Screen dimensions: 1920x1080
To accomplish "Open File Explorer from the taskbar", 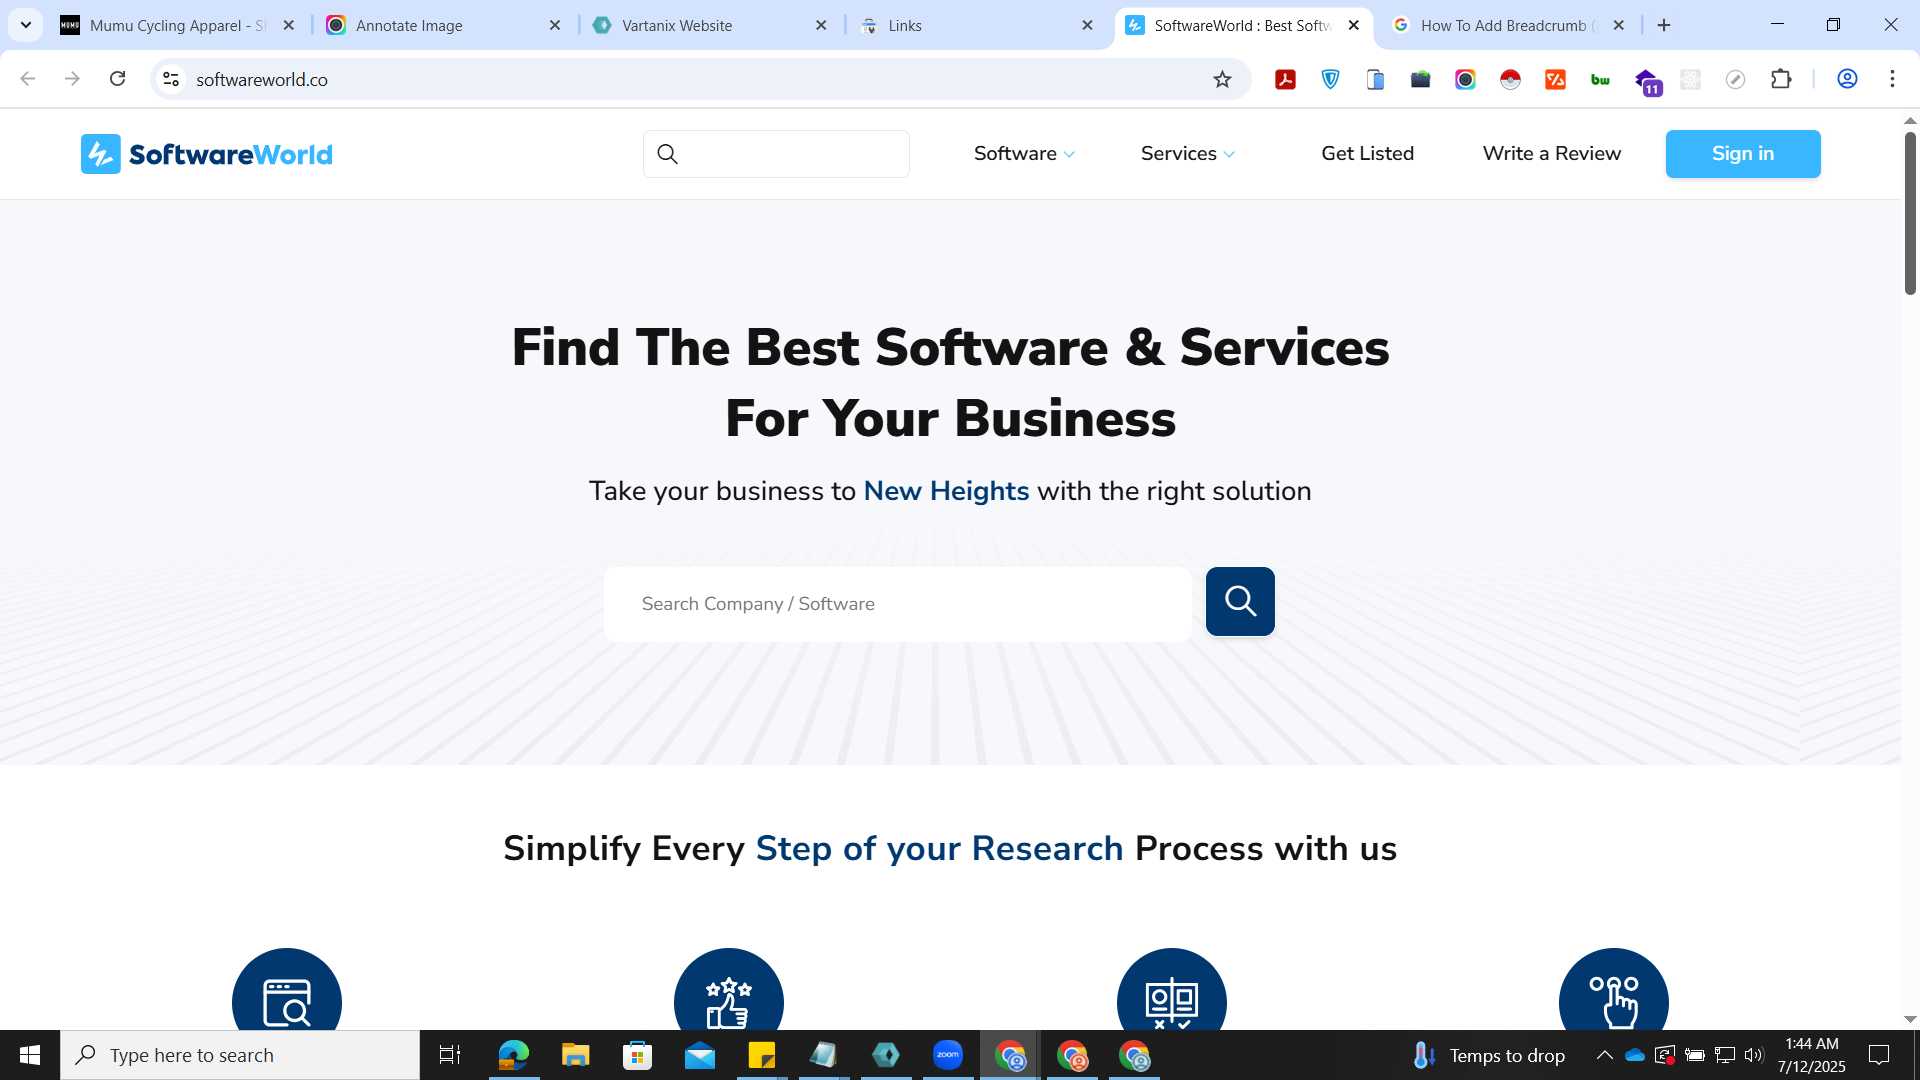I will tap(575, 1055).
